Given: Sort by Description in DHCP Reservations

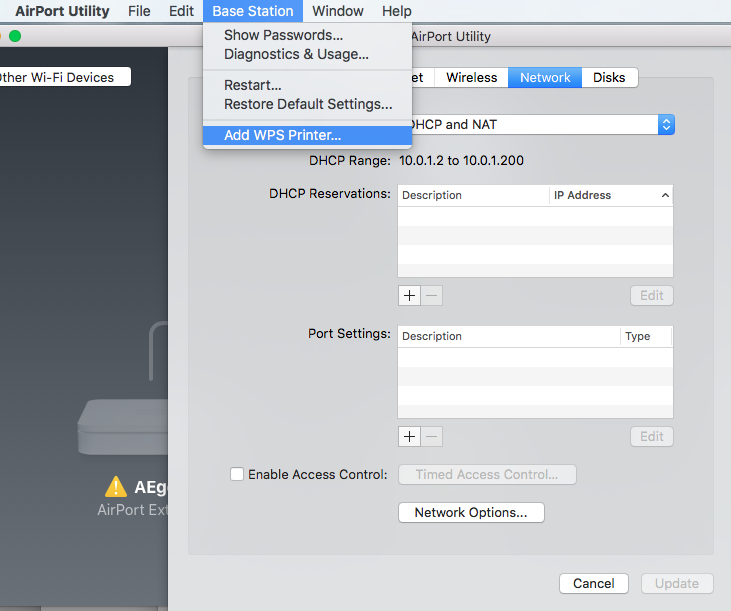Looking at the screenshot, I should click(473, 195).
